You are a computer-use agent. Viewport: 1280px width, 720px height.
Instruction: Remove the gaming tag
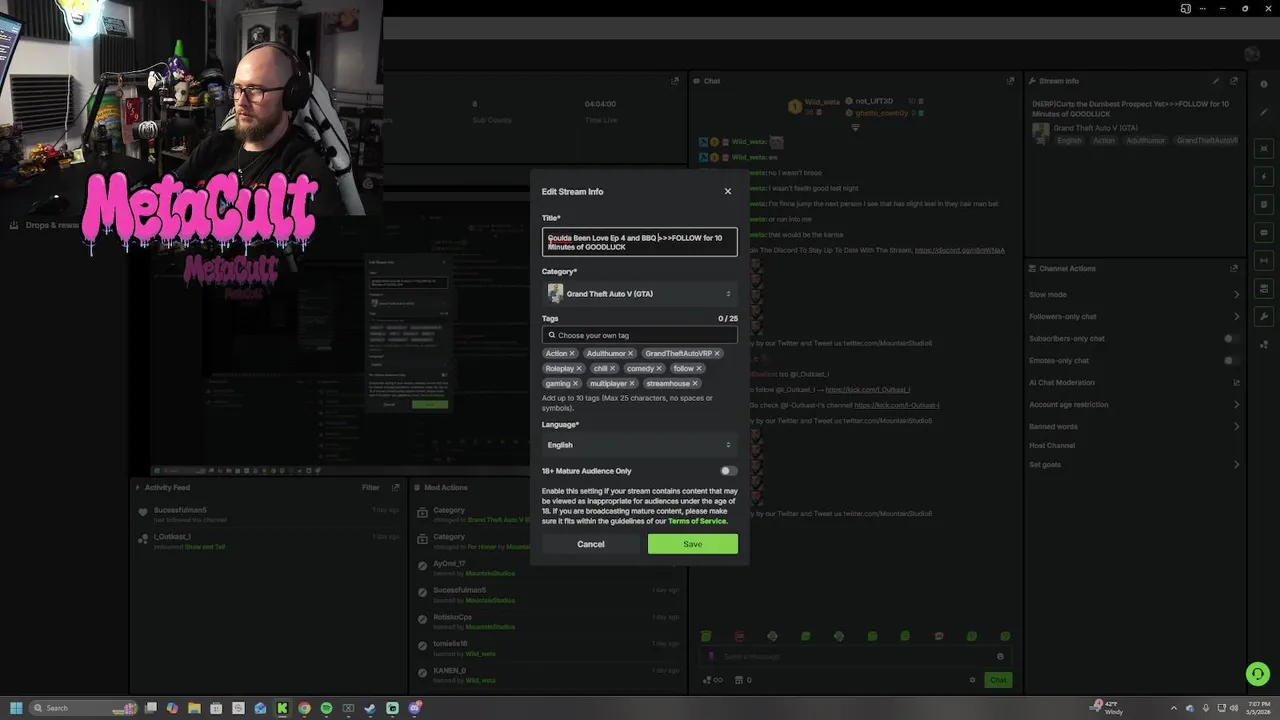(575, 383)
